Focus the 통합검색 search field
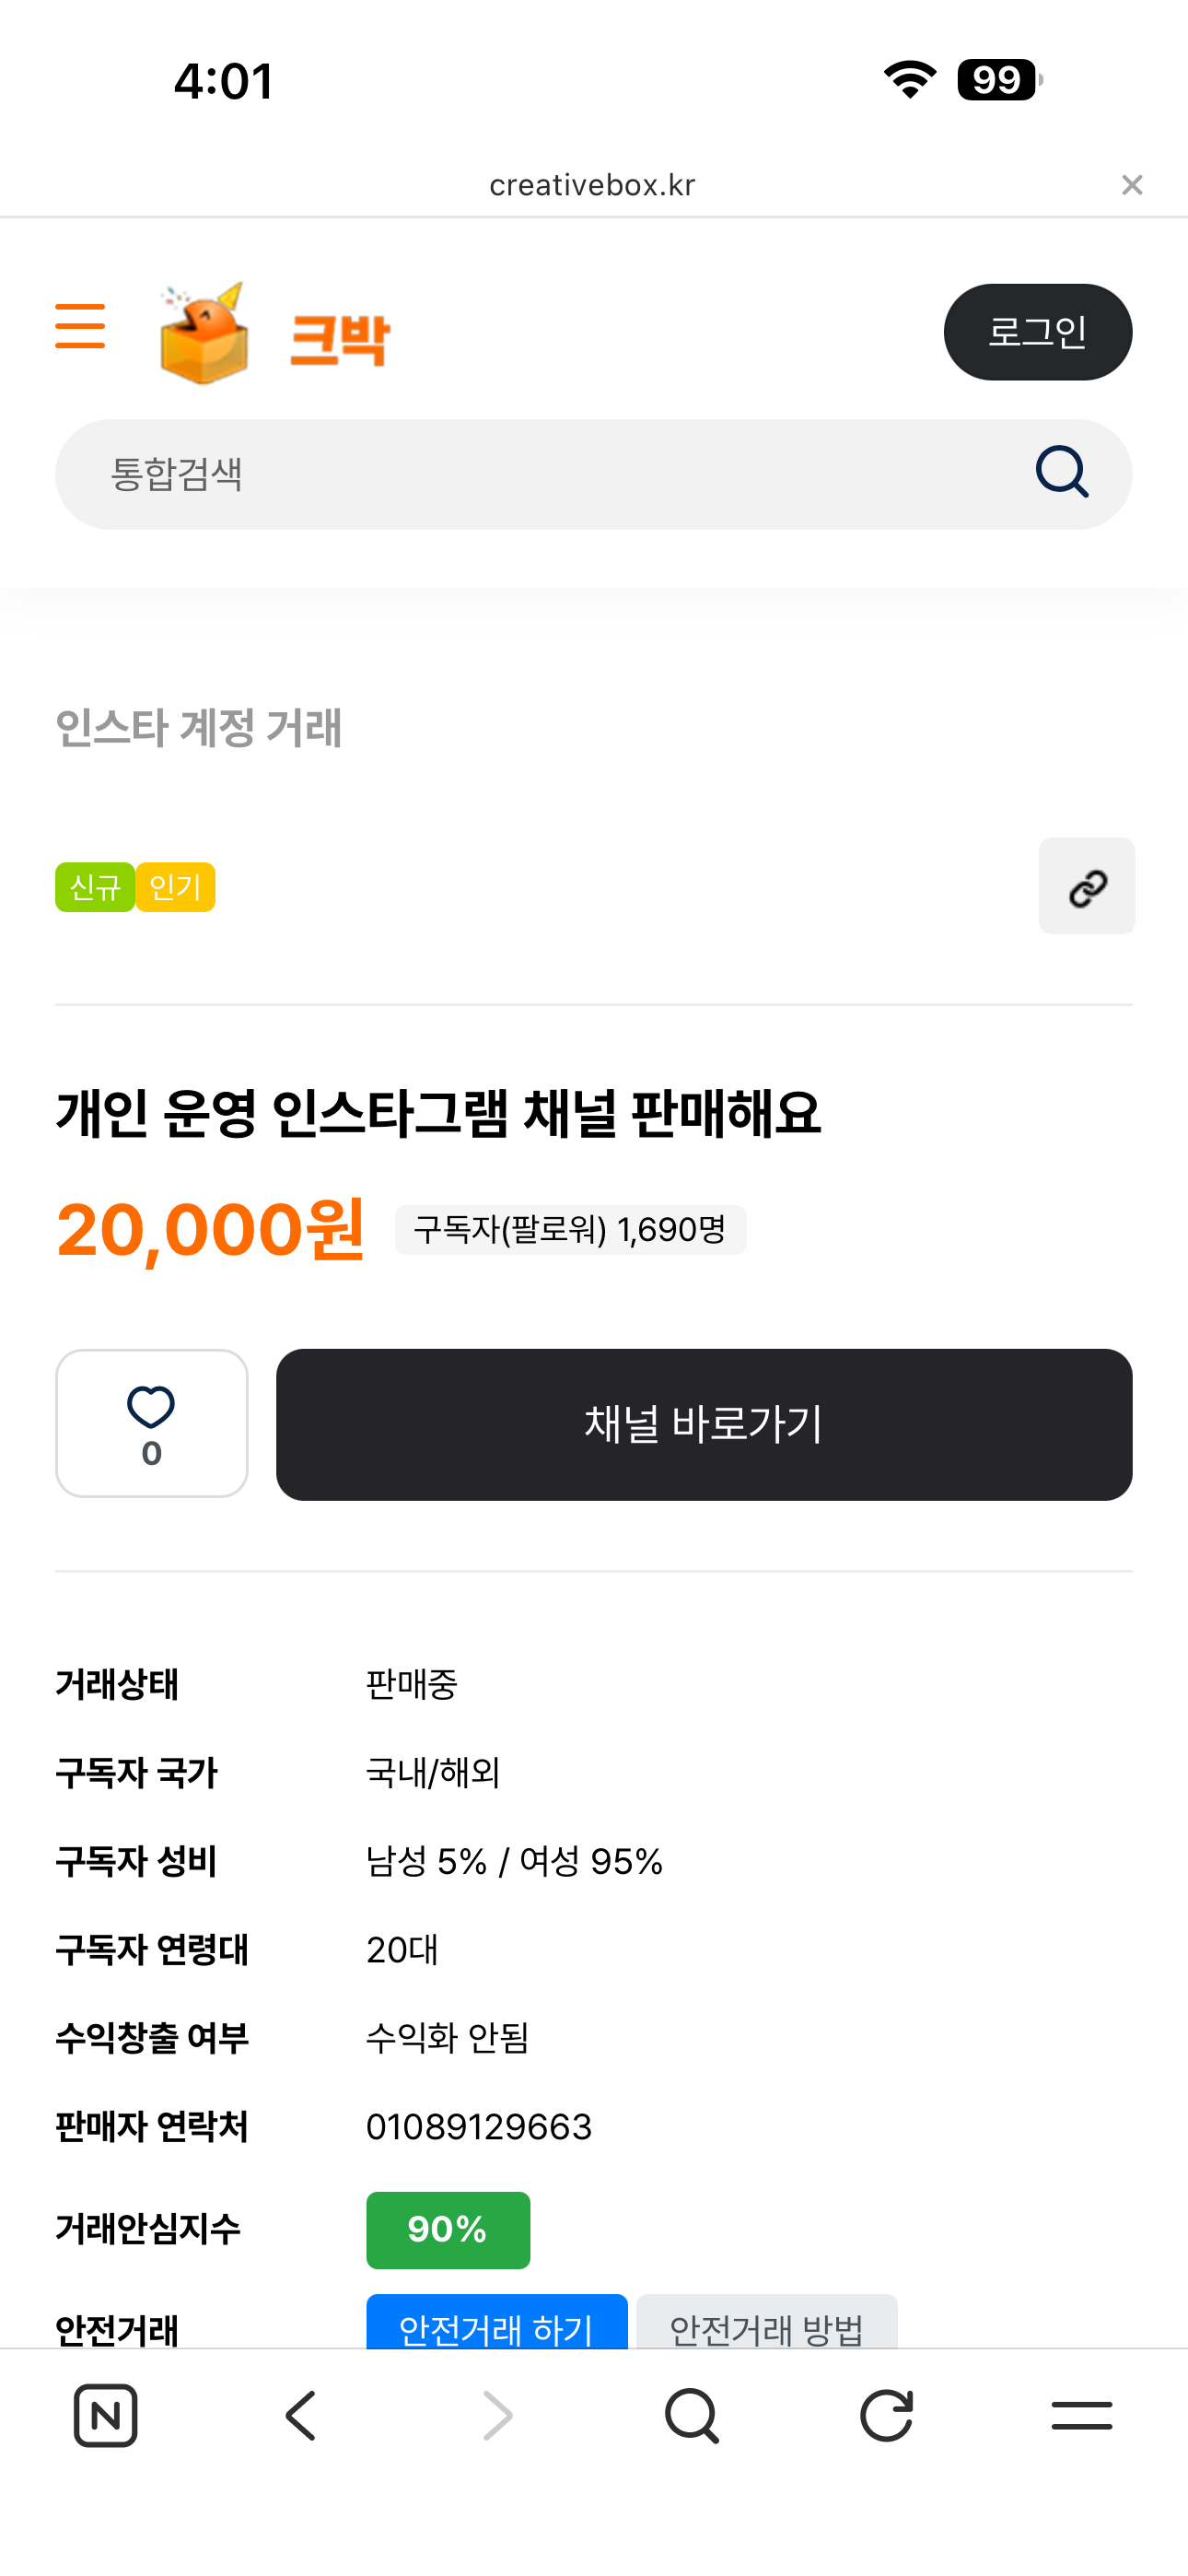Screen dimensions: 1188x2576 click(x=540, y=474)
